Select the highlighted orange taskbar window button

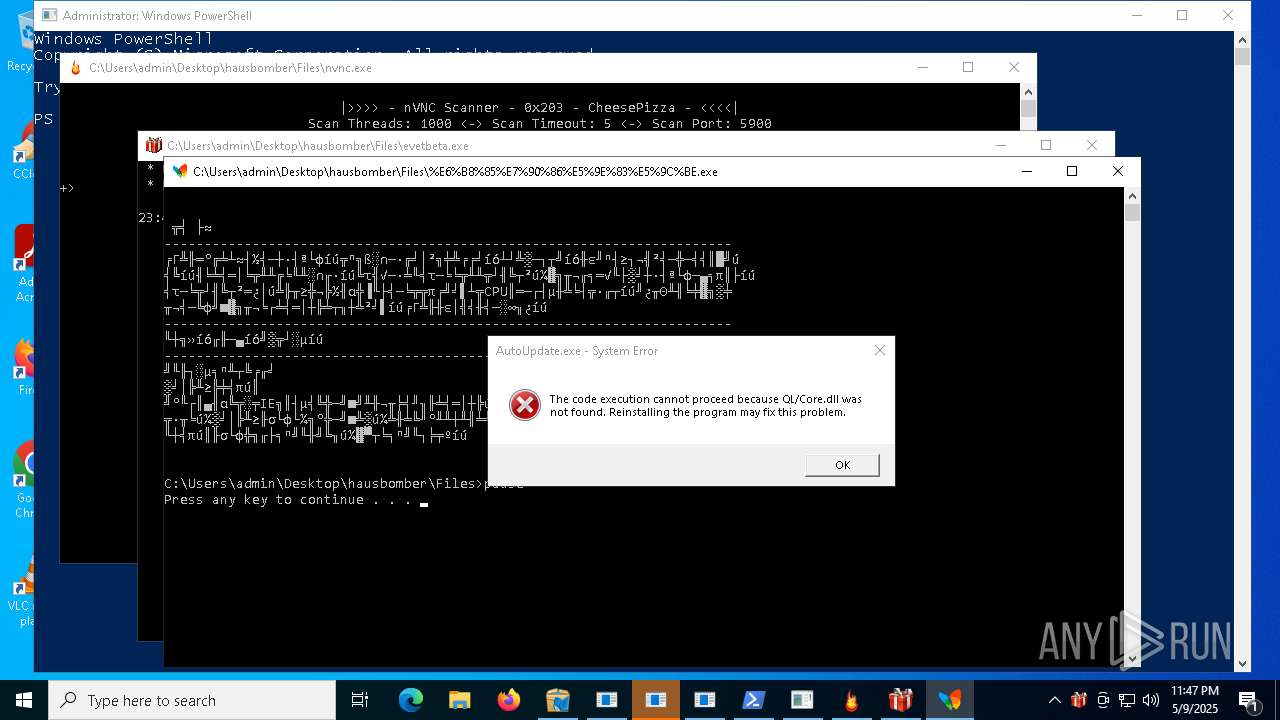click(x=655, y=700)
